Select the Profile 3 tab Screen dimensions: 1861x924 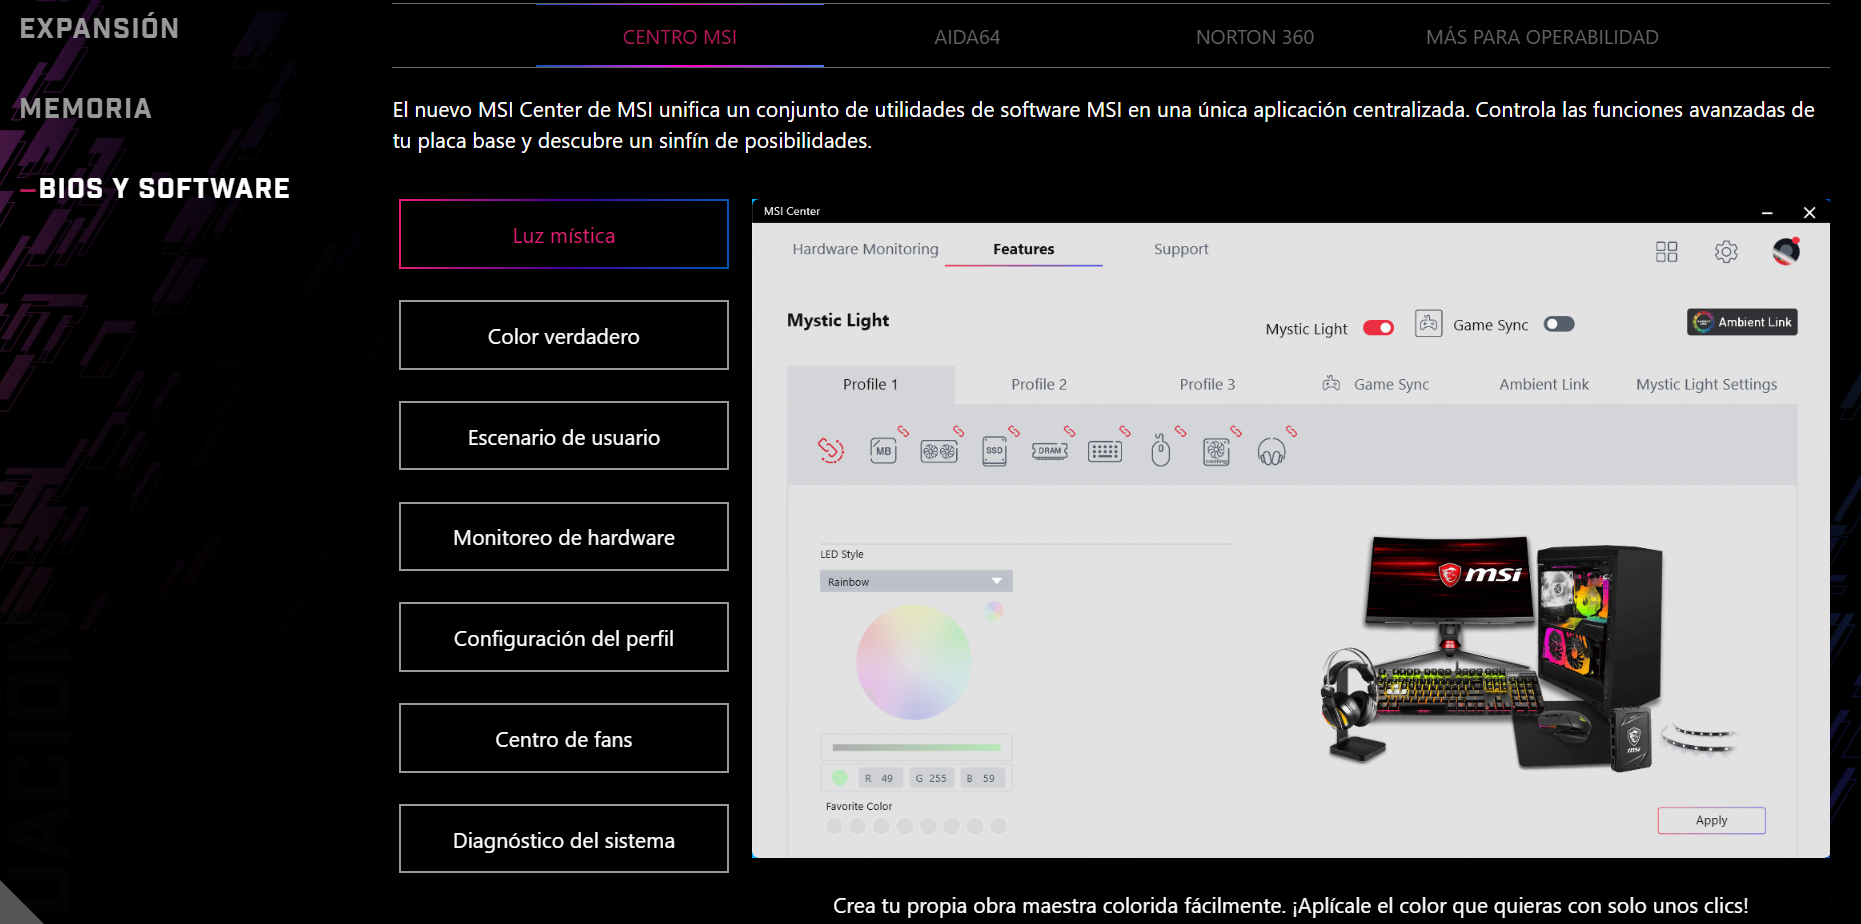[x=1207, y=384]
